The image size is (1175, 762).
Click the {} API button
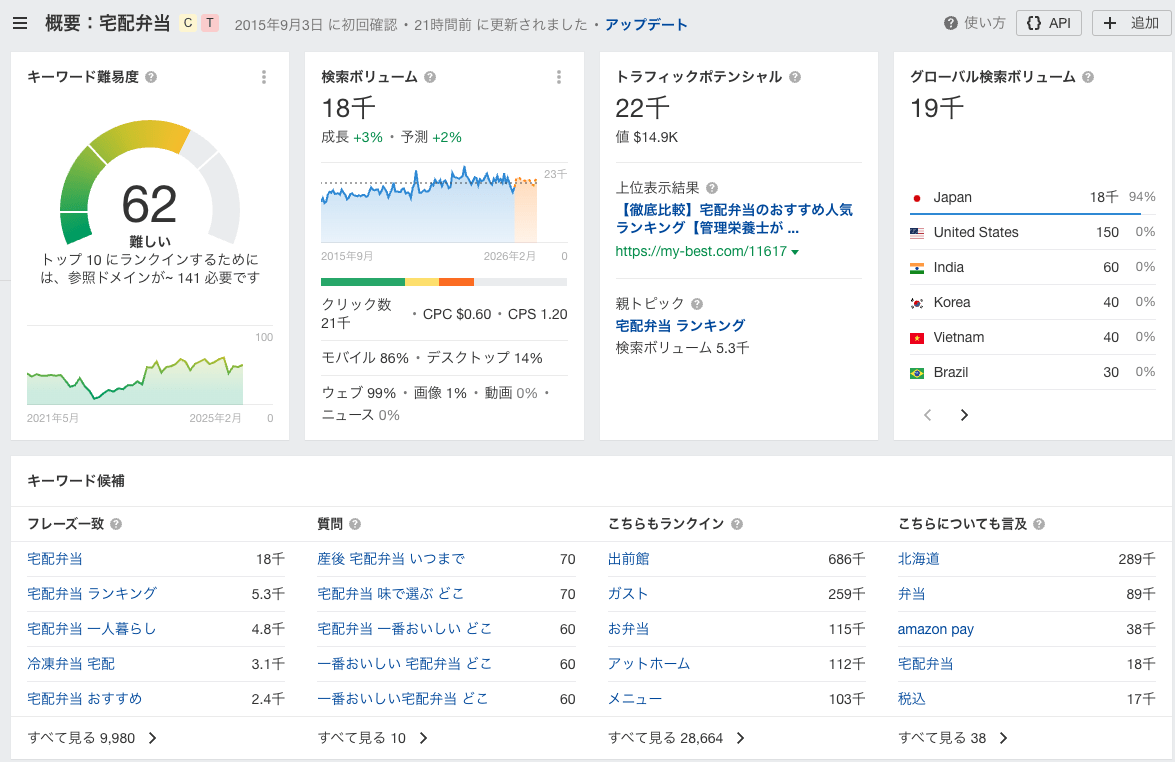tap(1048, 22)
